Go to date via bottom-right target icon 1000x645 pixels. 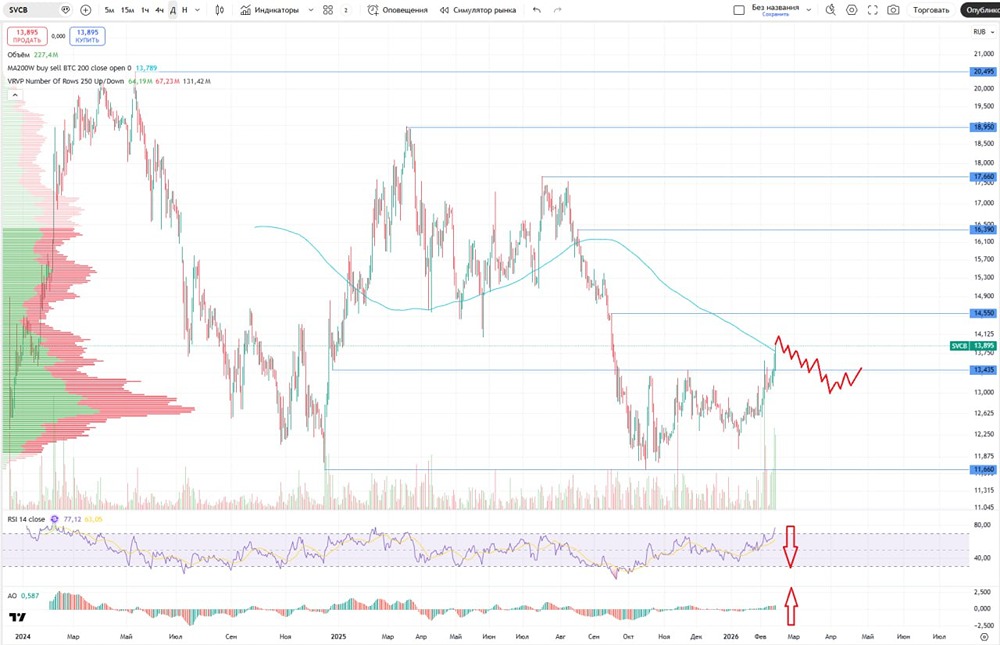[984, 637]
